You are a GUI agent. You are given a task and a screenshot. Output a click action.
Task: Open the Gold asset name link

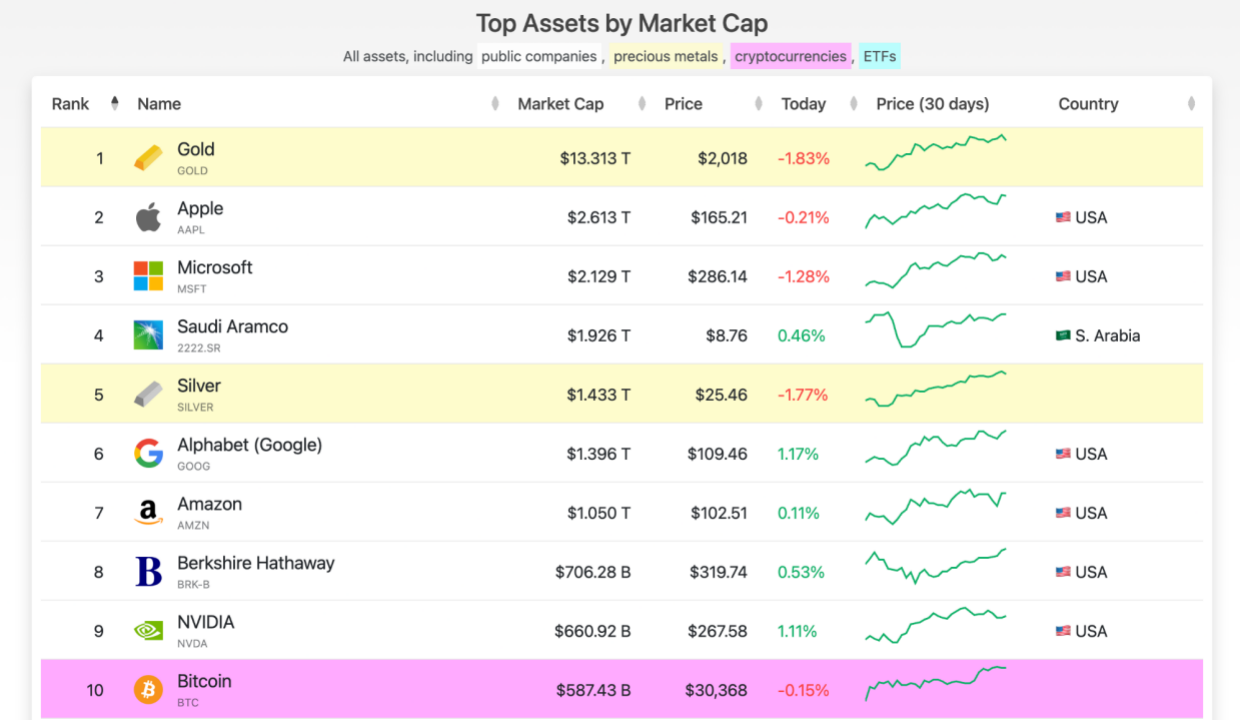pos(196,149)
